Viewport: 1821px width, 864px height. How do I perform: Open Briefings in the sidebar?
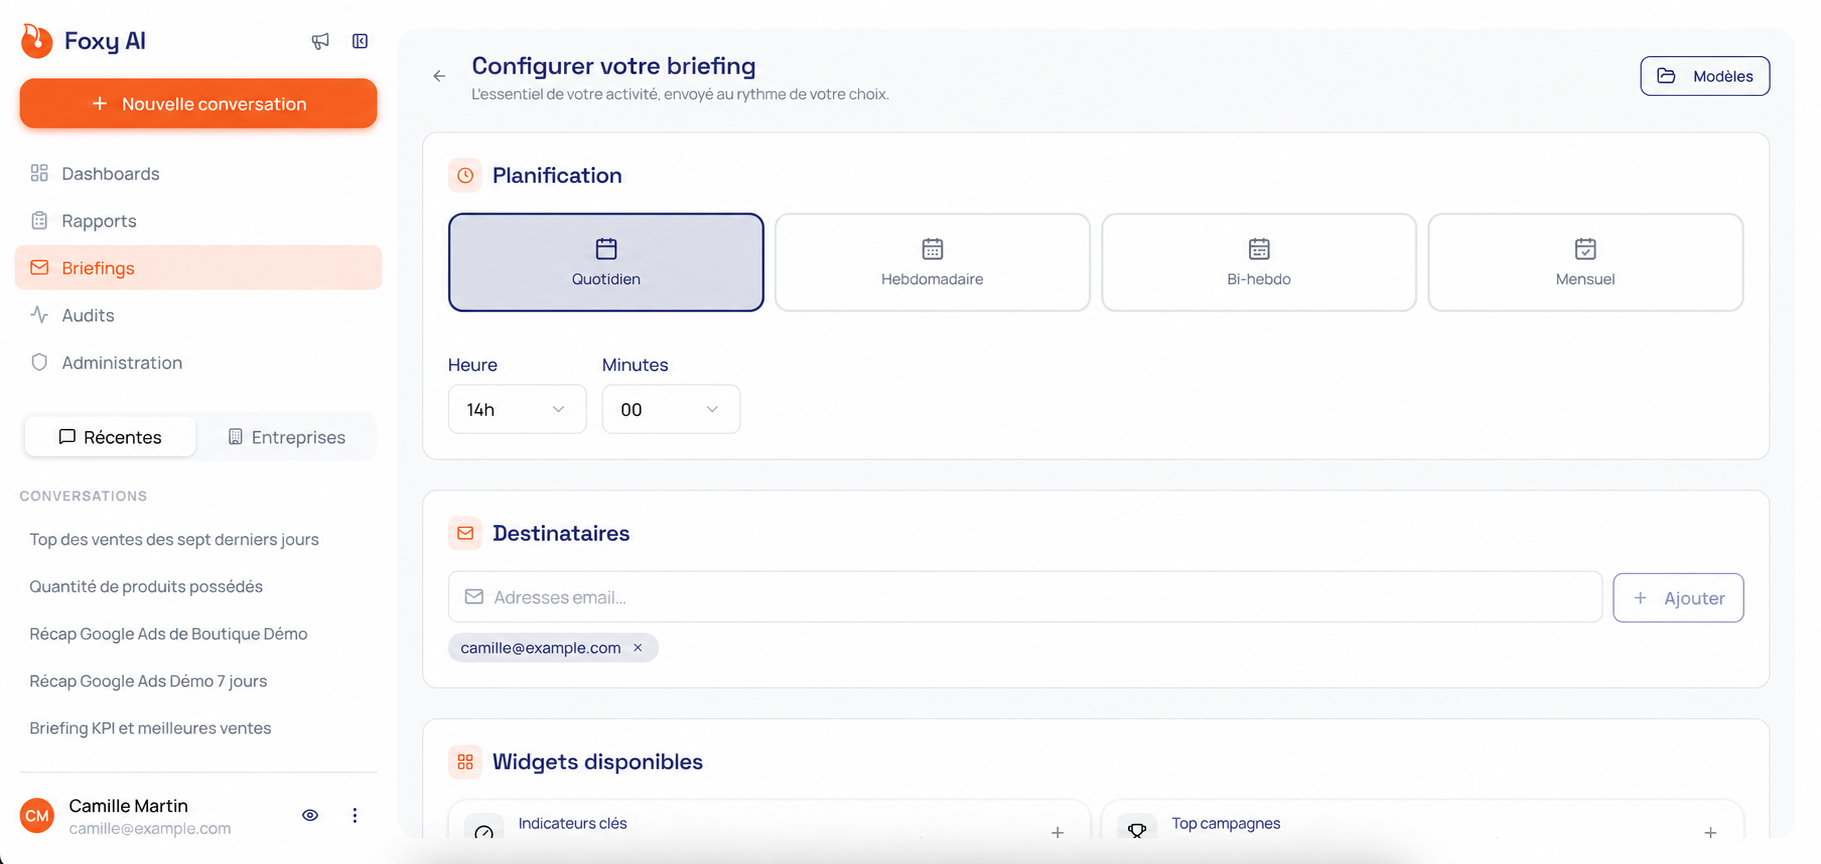(x=198, y=268)
